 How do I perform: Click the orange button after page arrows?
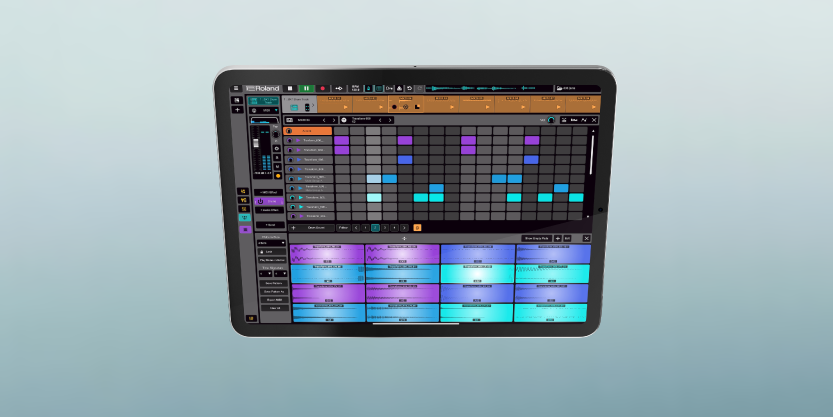[417, 228]
